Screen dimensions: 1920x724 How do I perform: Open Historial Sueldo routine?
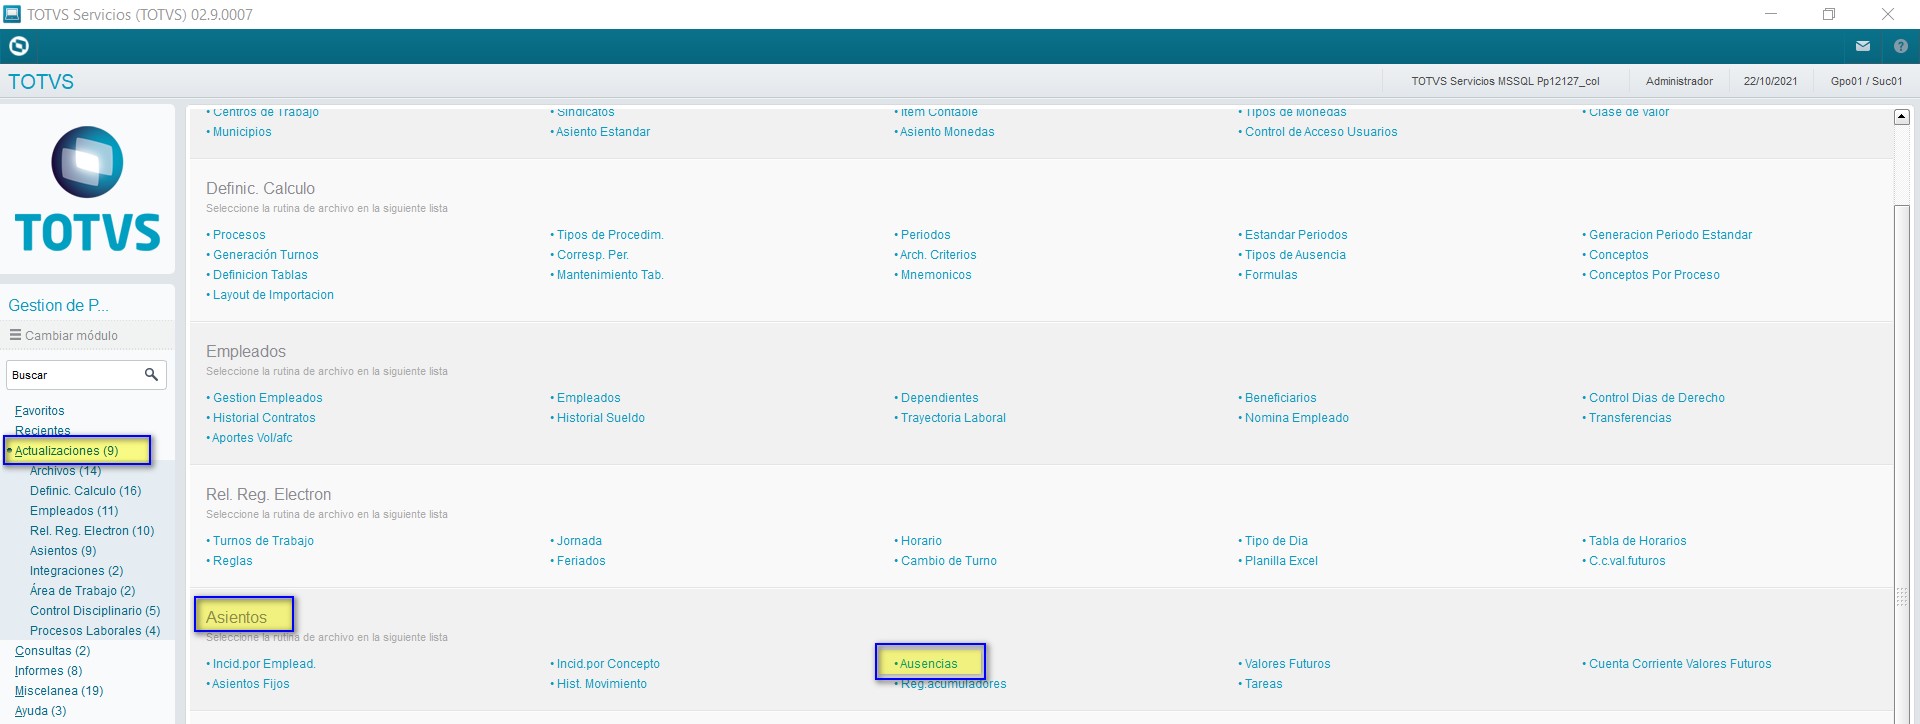coord(600,418)
